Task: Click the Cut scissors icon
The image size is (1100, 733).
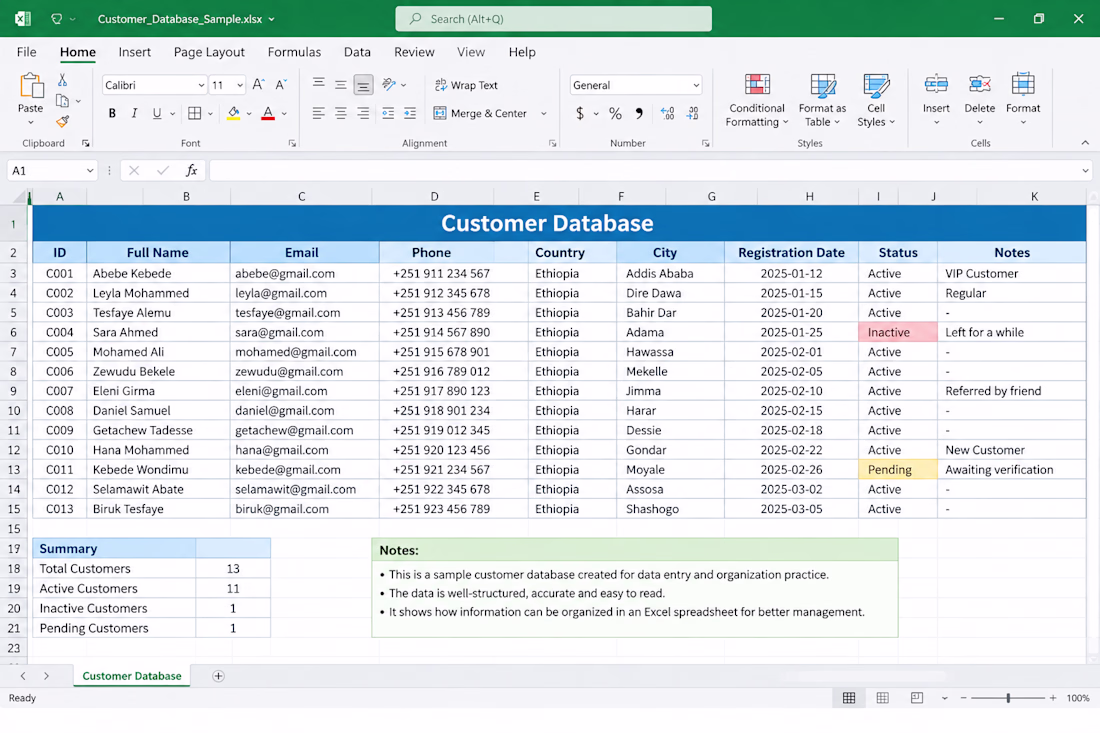Action: pyautogui.click(x=62, y=80)
